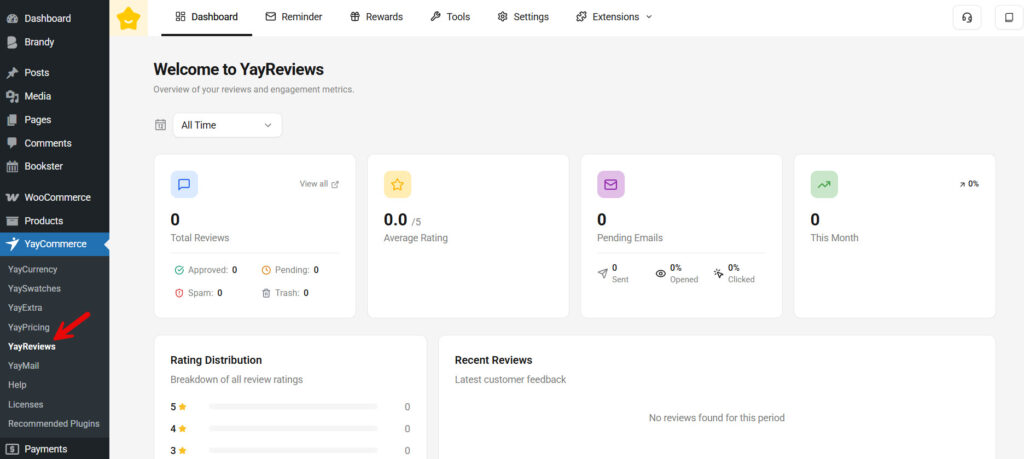Click the Rating Distribution heading
The height and width of the screenshot is (459, 1024).
click(x=216, y=360)
